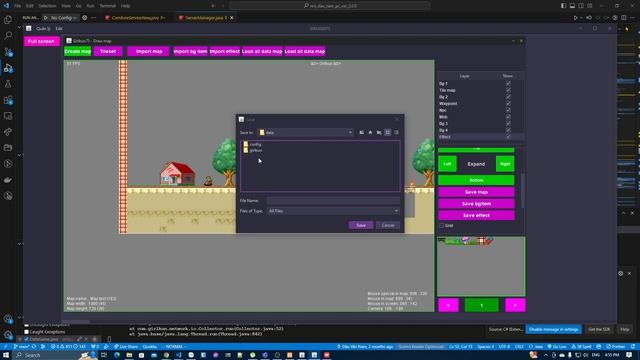Switch Save dialog to List view

388,132
